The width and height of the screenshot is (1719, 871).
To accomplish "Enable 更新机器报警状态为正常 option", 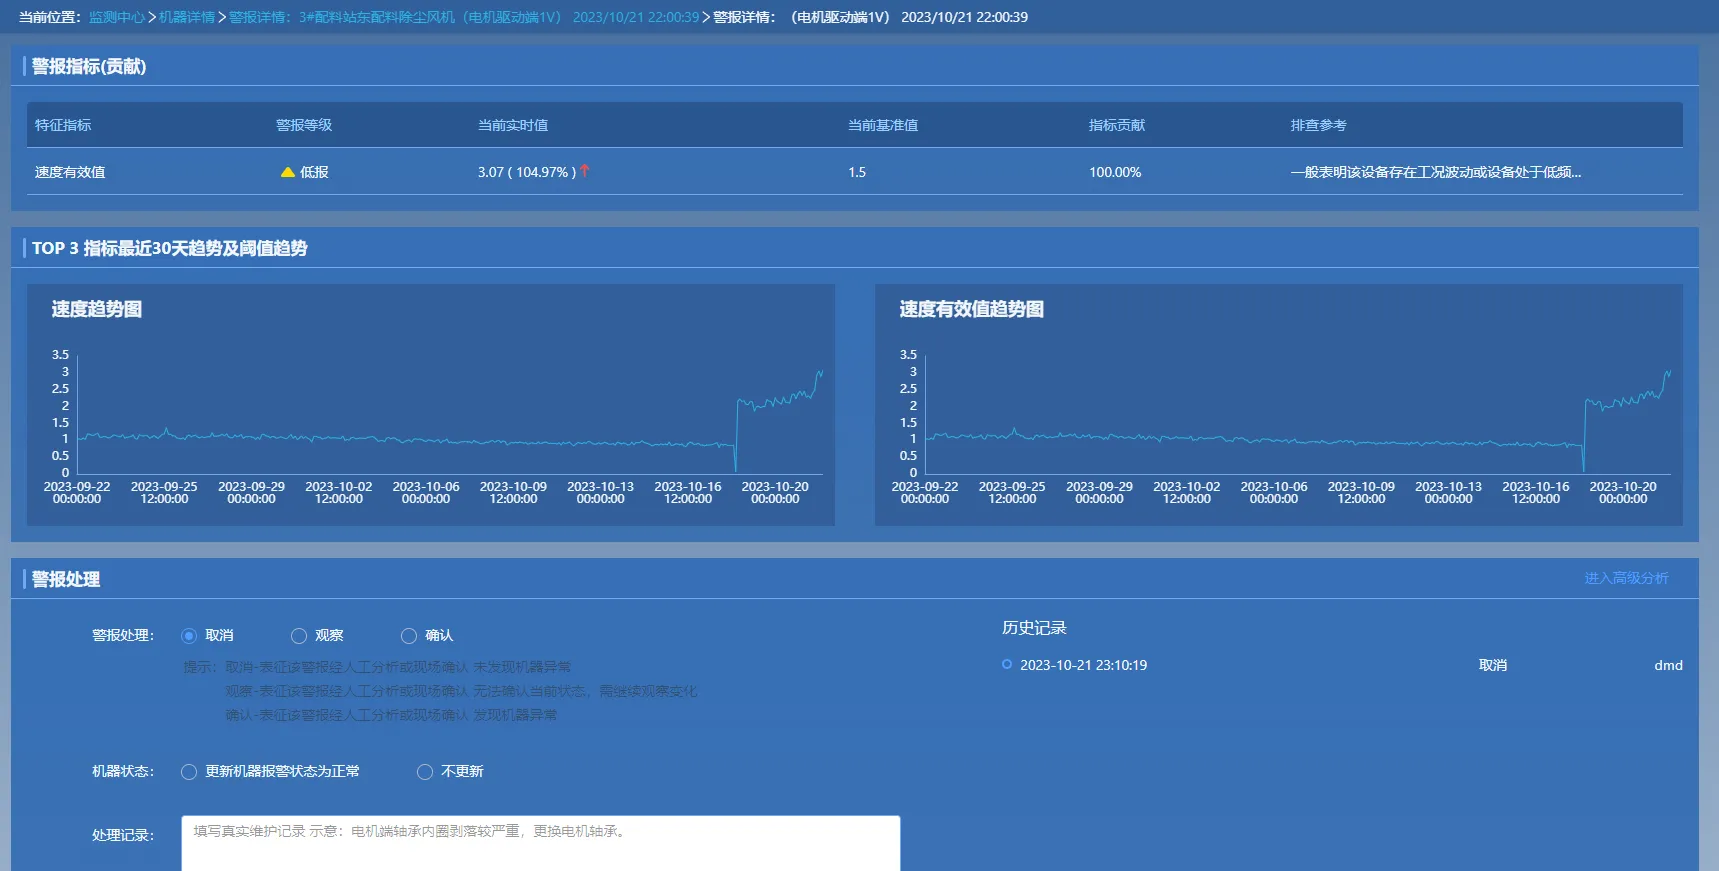I will (189, 772).
